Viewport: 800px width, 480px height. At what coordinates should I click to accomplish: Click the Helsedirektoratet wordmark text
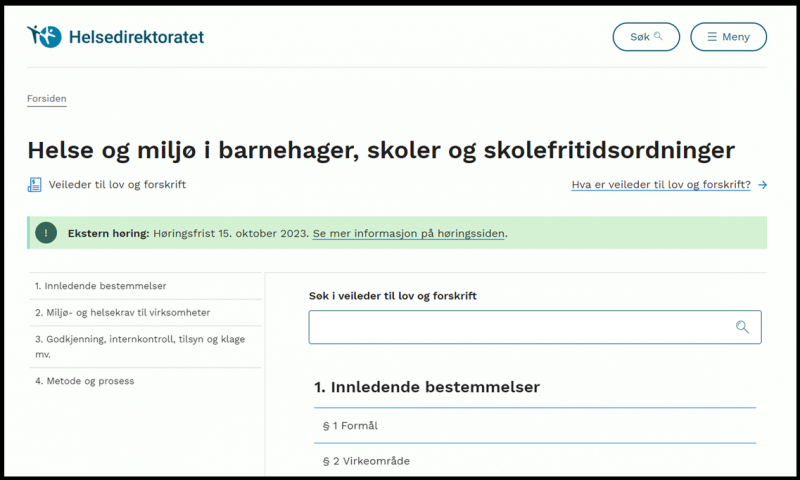tap(135, 37)
